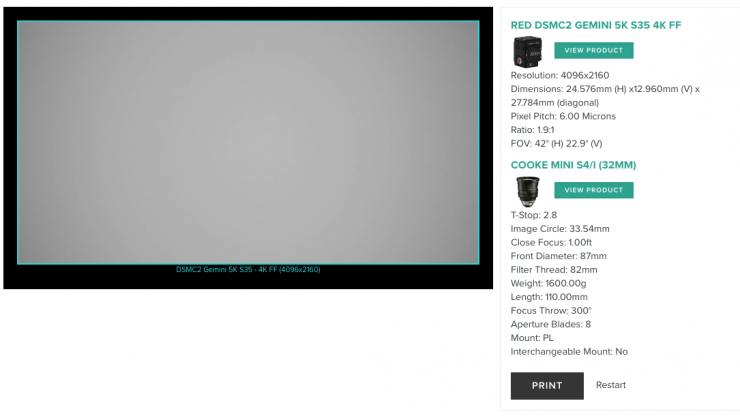Click the gray sensor coverage preview image
The width and height of the screenshot is (740, 416).
[249, 142]
